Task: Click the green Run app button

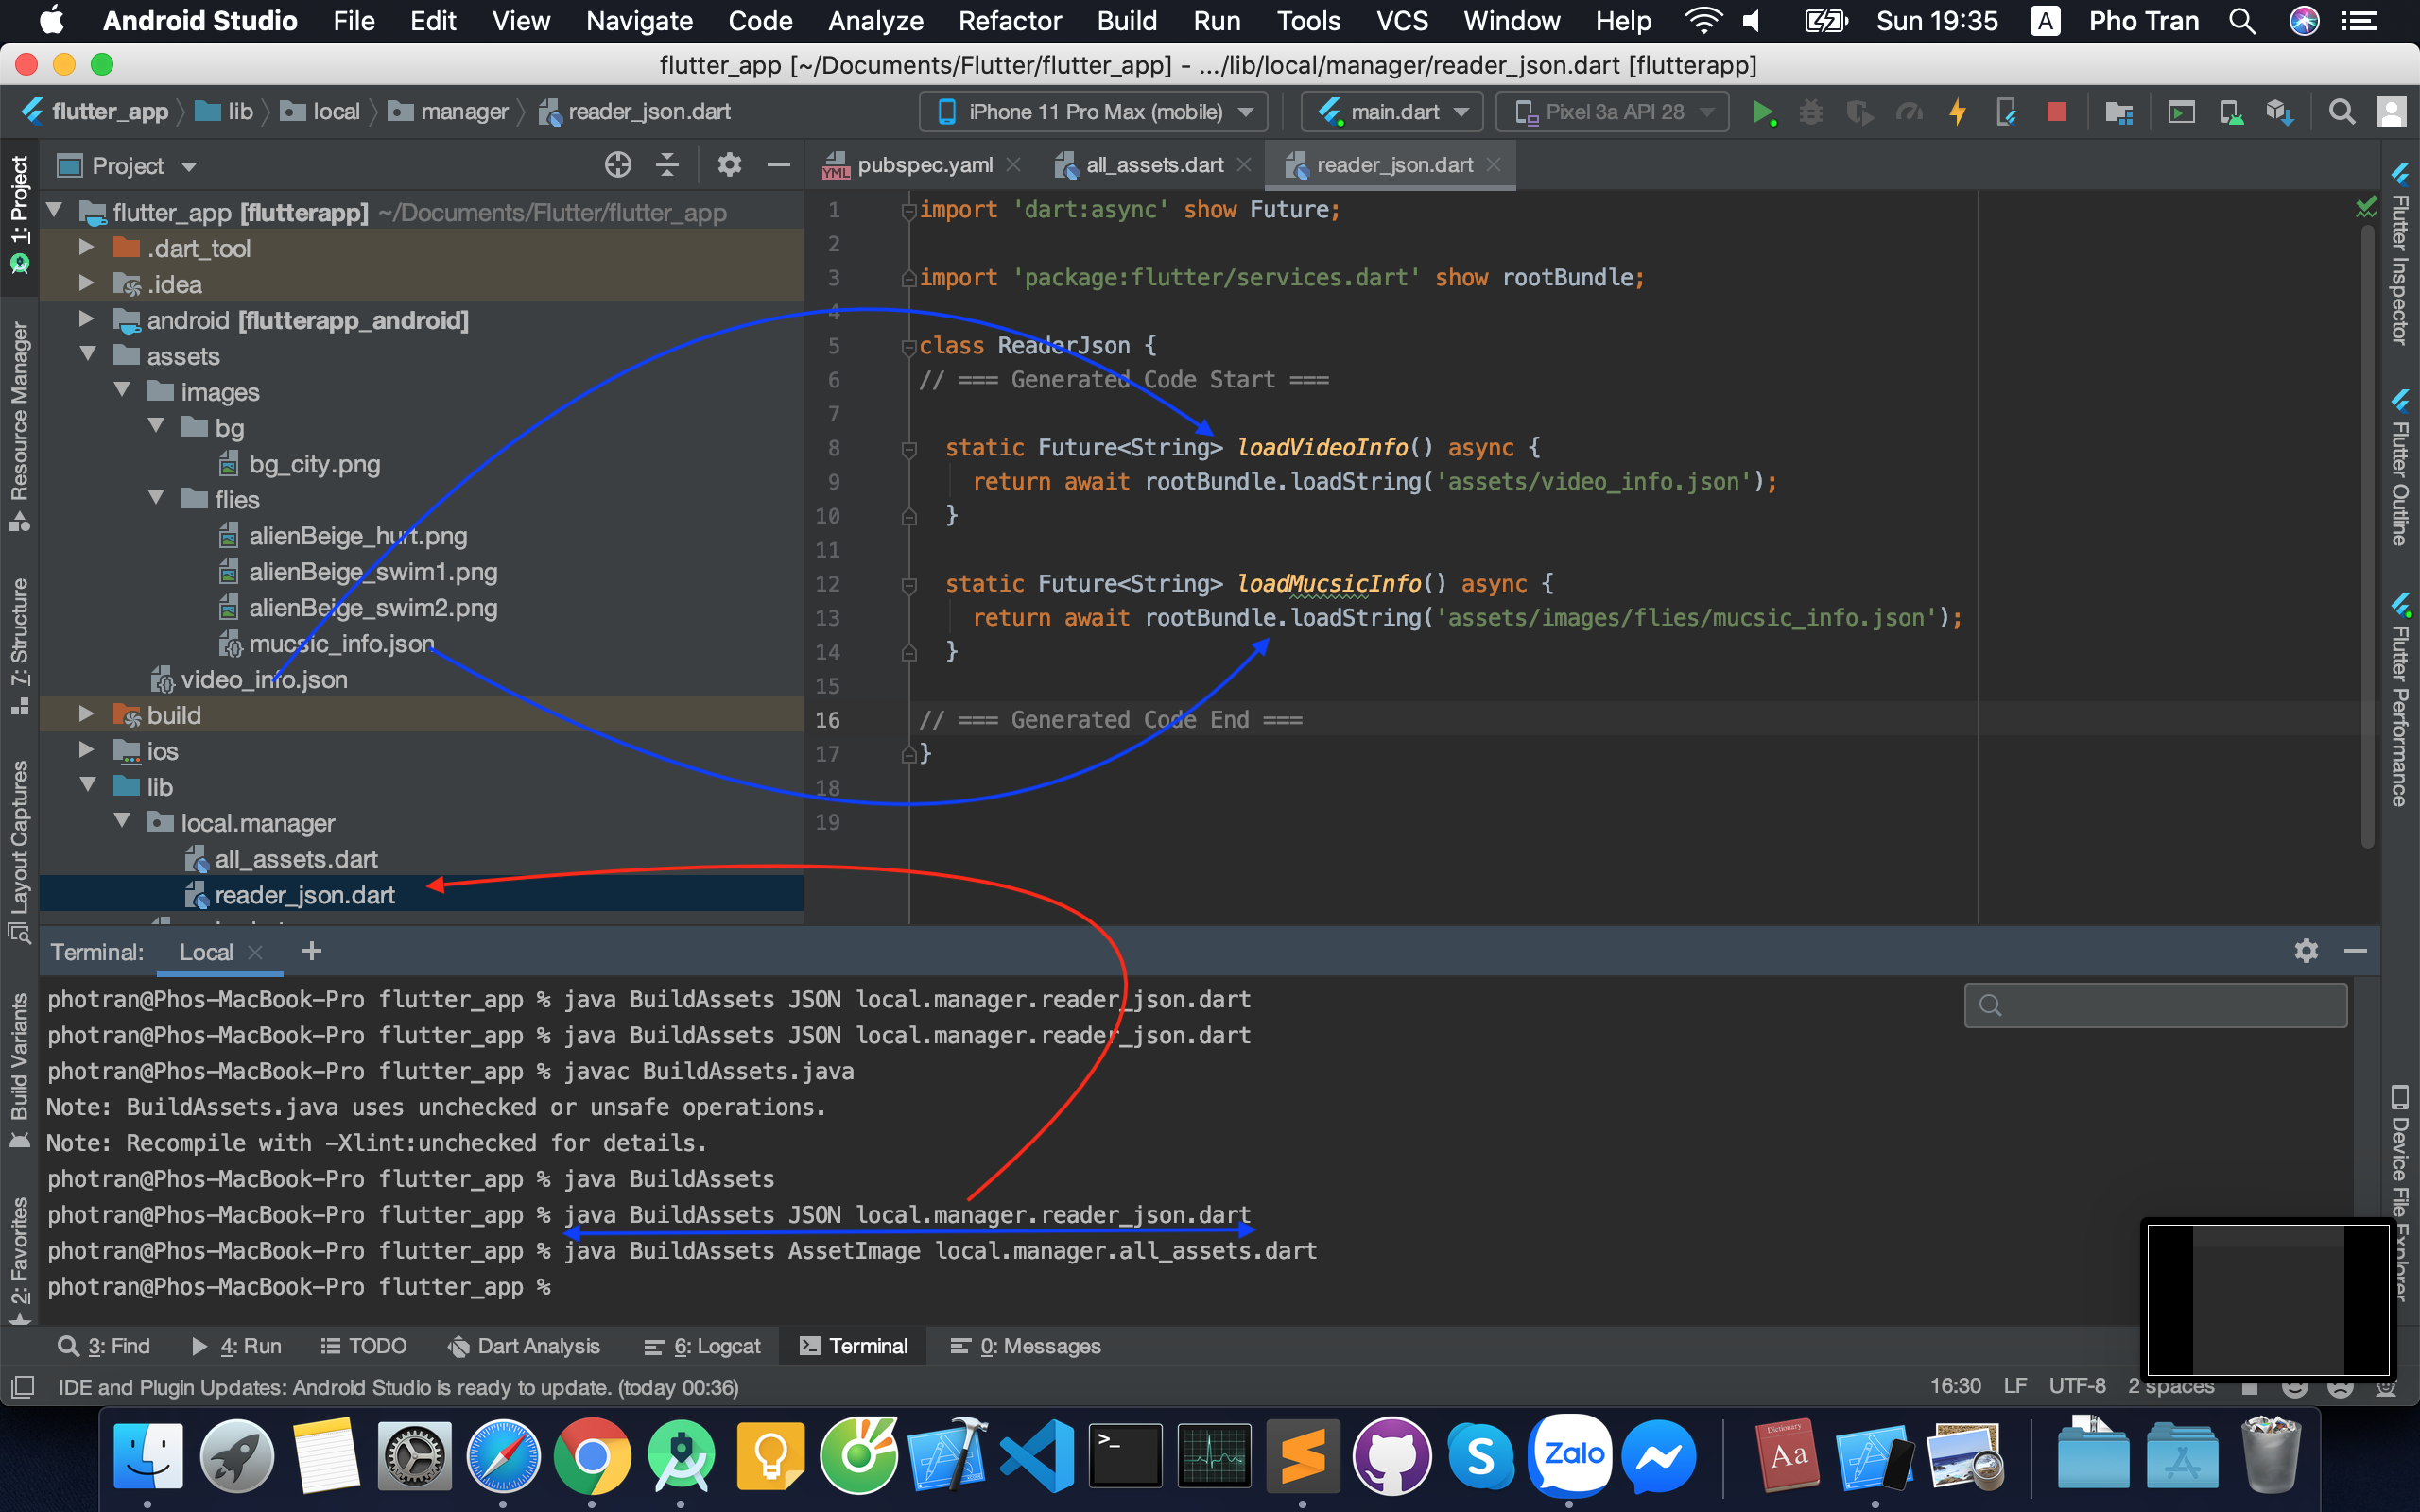Action: [1763, 112]
